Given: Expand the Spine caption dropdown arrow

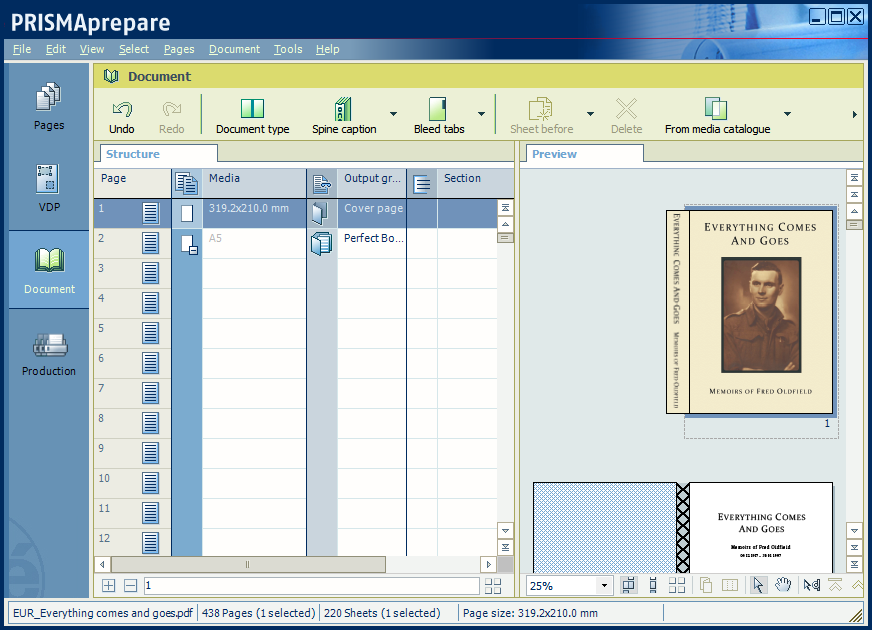Looking at the screenshot, I should (x=393, y=114).
